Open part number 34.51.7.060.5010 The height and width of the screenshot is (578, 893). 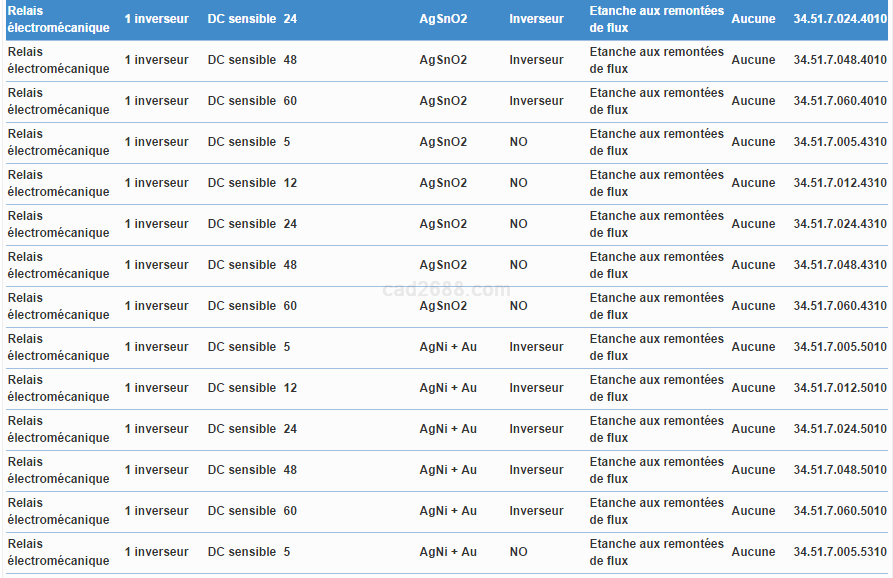pyautogui.click(x=839, y=511)
